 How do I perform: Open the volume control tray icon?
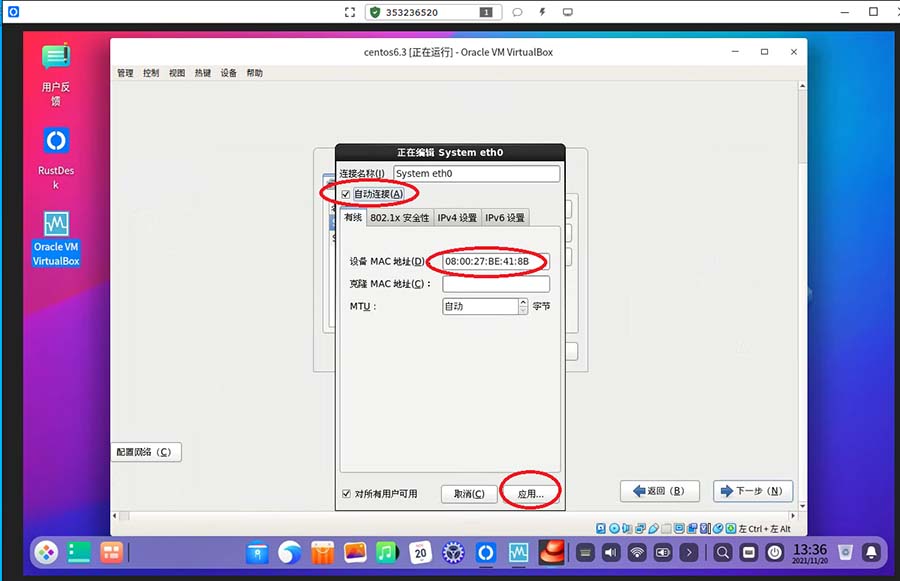[611, 553]
